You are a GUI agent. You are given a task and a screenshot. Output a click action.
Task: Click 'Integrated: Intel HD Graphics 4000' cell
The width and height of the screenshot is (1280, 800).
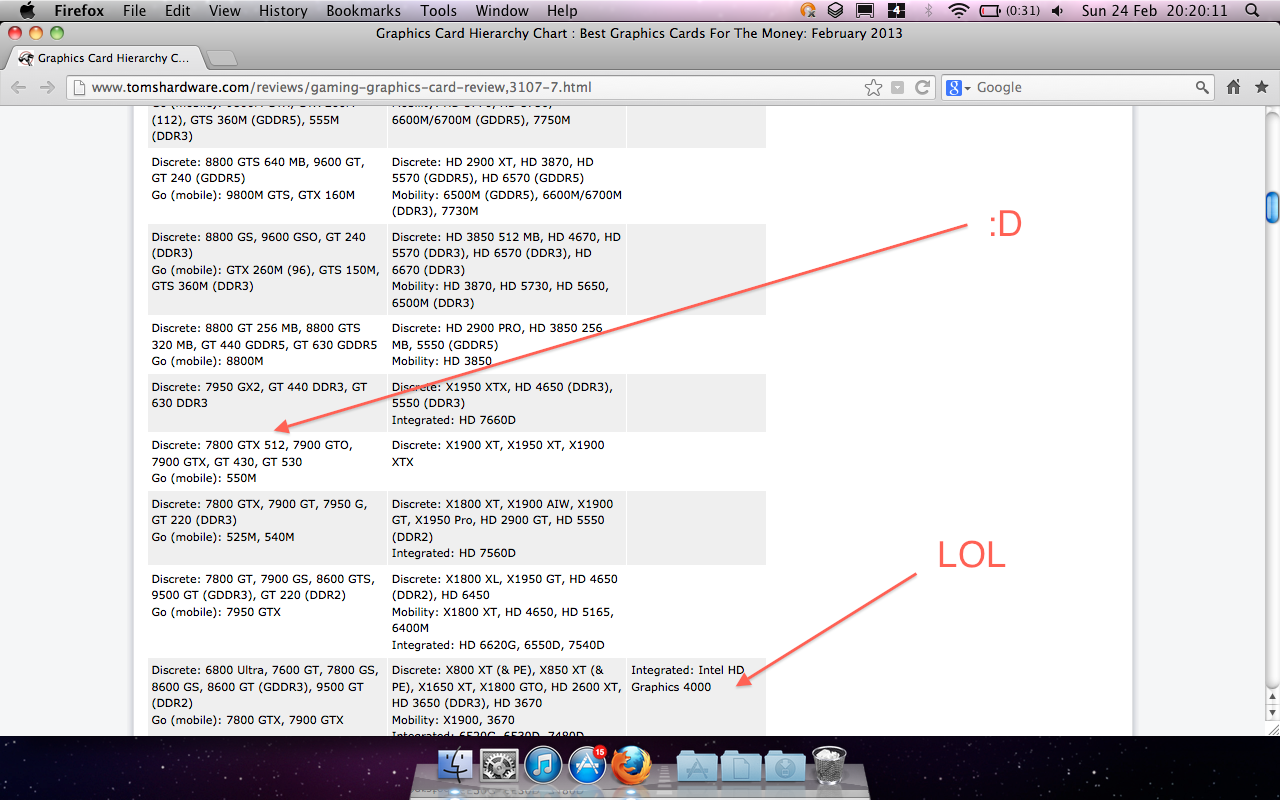click(x=696, y=697)
